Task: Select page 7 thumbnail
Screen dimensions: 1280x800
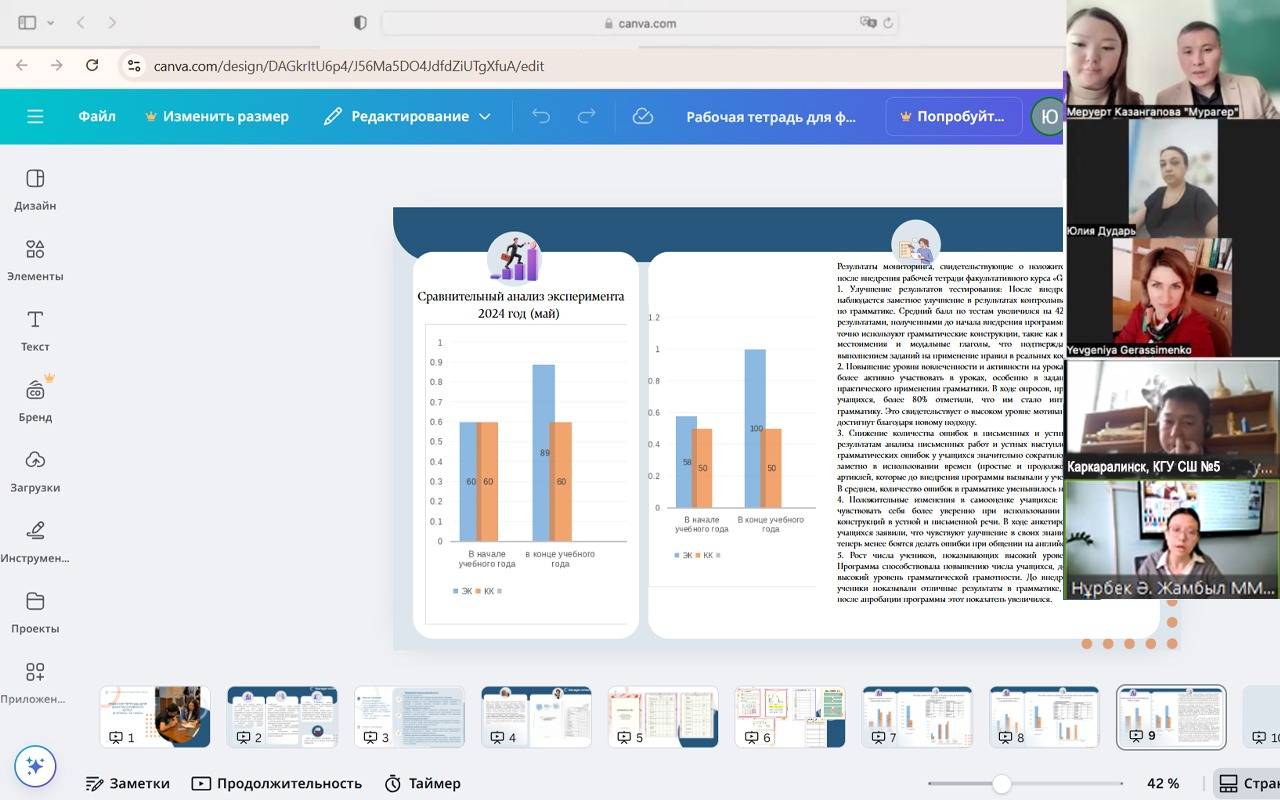Action: point(917,717)
